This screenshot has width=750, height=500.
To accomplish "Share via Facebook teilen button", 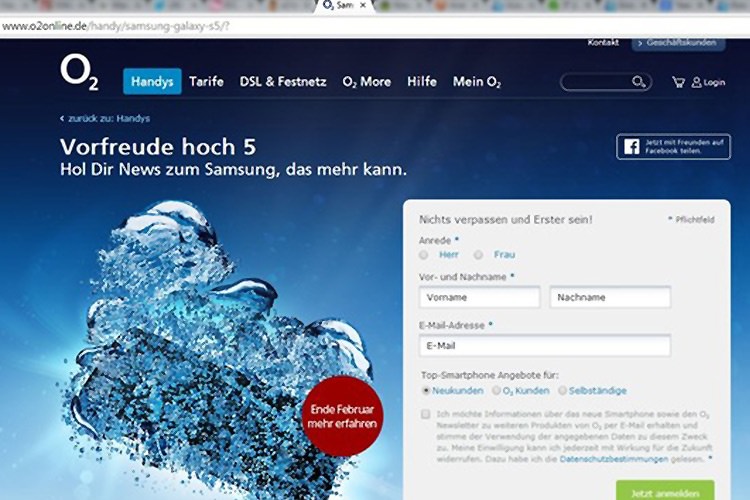I will pyautogui.click(x=673, y=146).
